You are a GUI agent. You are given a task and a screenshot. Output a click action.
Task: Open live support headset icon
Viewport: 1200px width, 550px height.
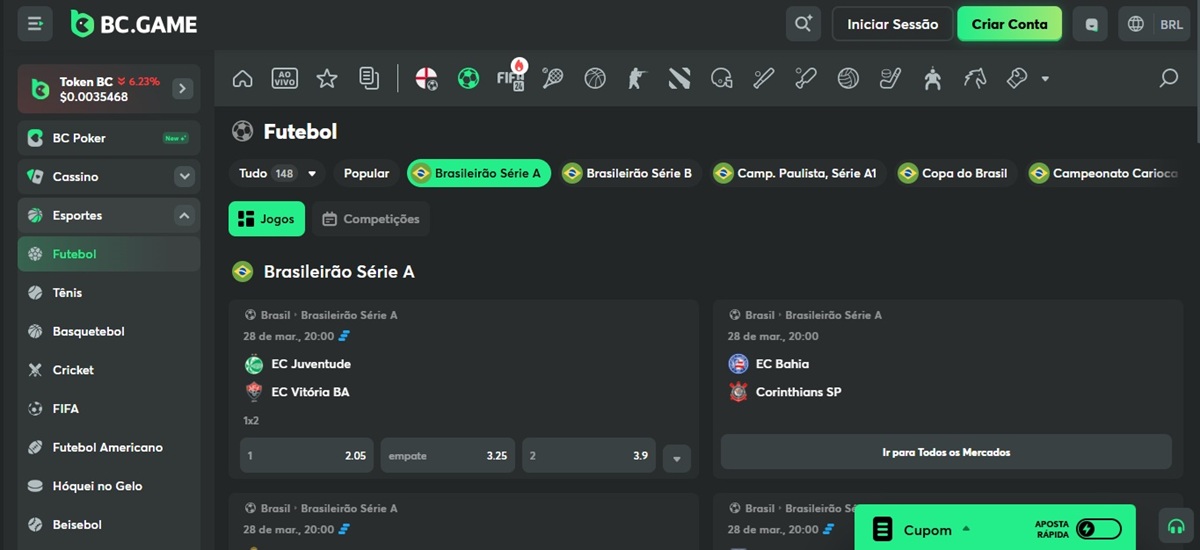(x=1175, y=526)
